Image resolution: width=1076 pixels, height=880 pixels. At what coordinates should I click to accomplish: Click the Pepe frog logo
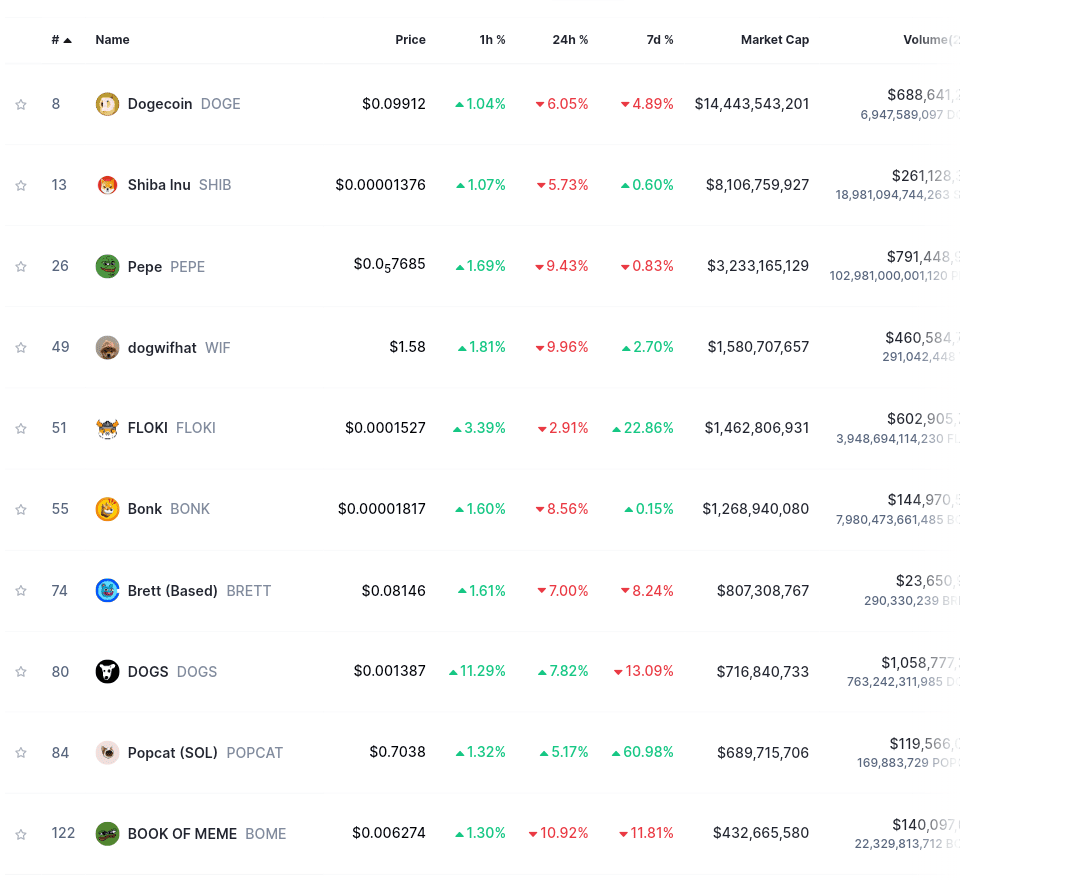tap(107, 266)
